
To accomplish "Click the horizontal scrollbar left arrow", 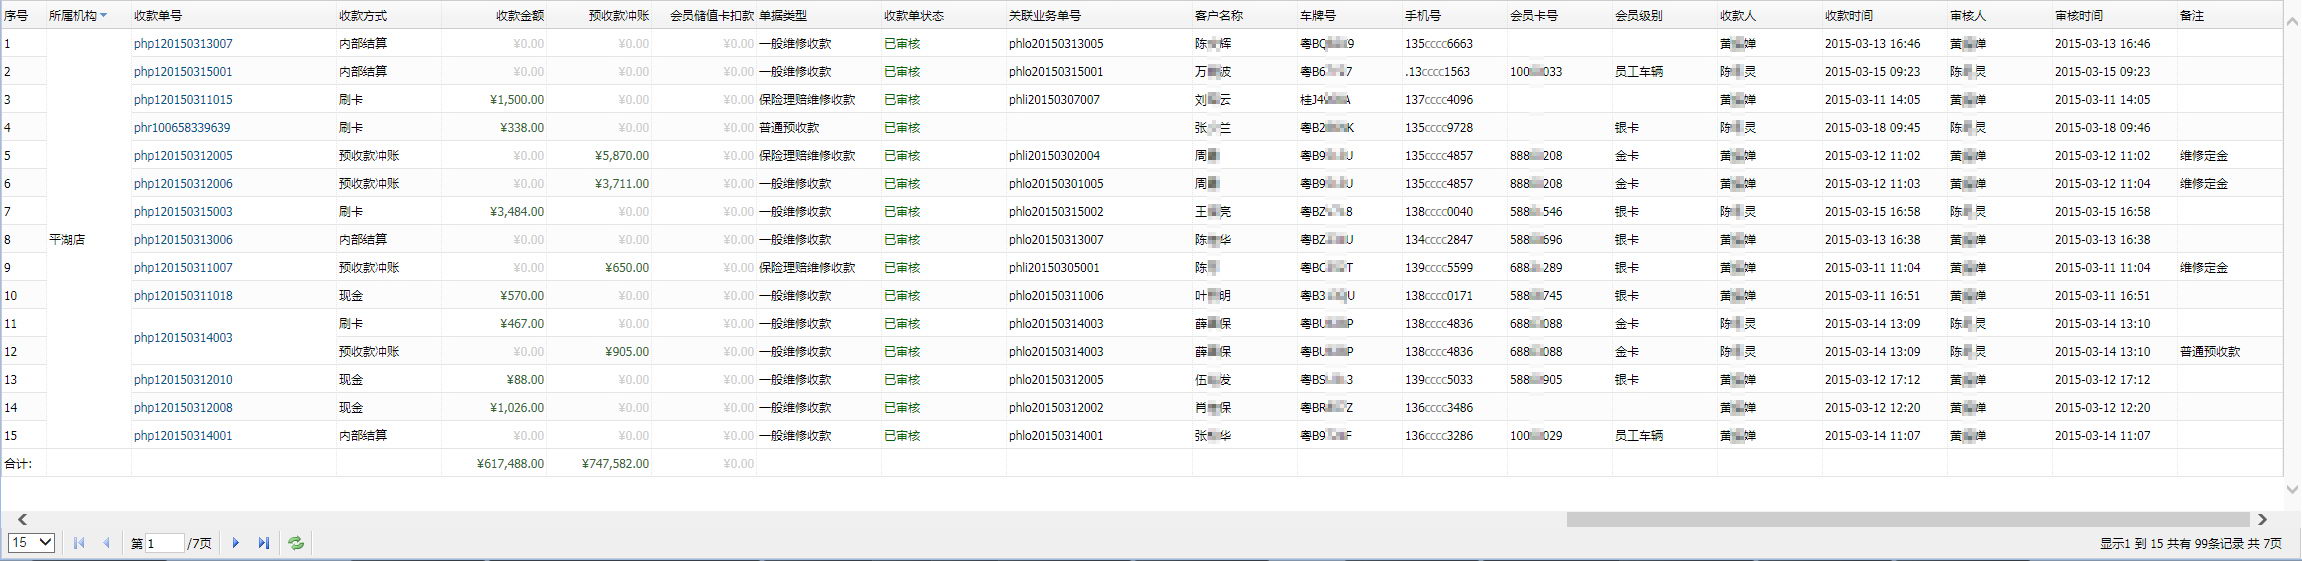I will 22,519.
